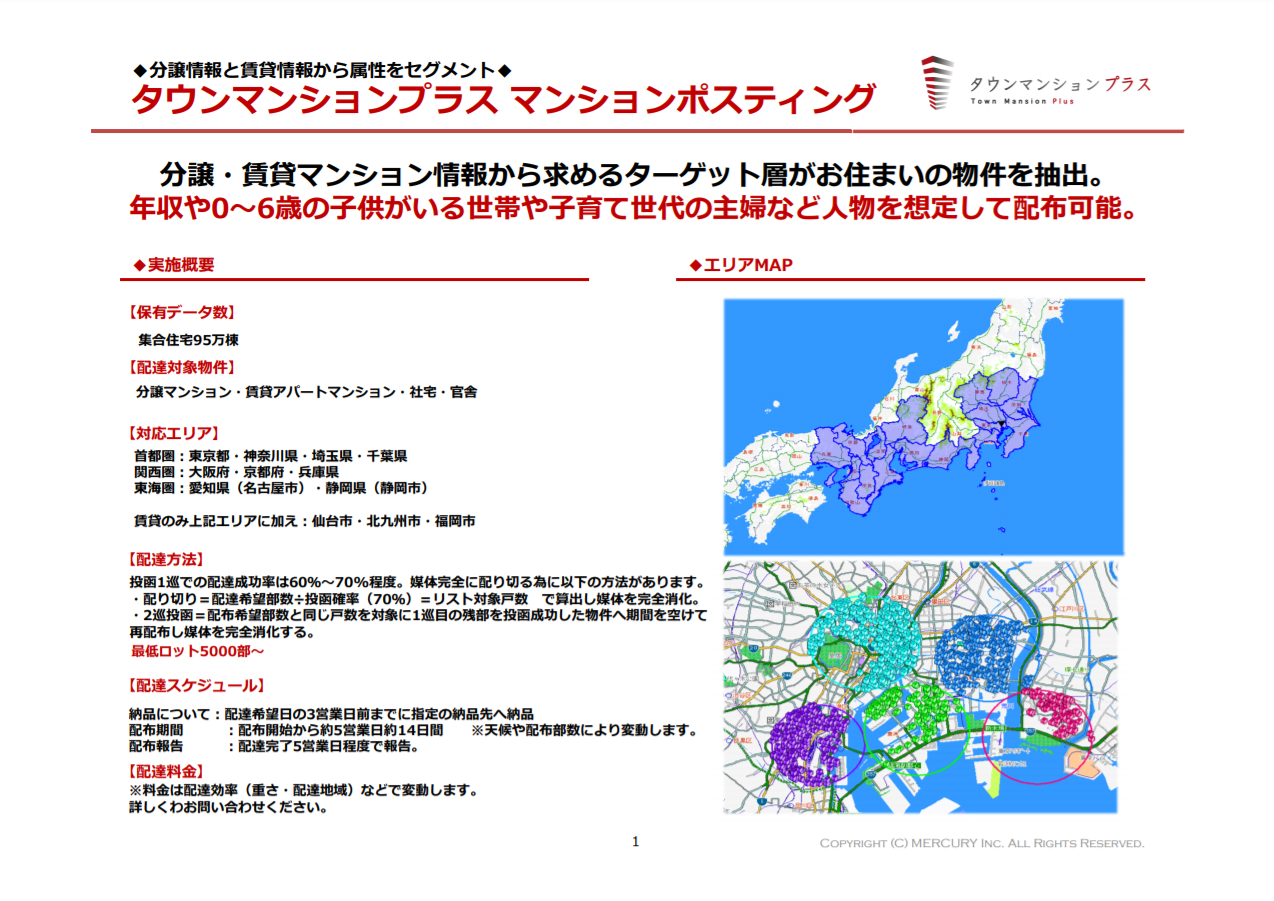Select the red text "最低ロット5000部～"
Viewport: 1274px width, 901px height.
pyautogui.click(x=198, y=651)
